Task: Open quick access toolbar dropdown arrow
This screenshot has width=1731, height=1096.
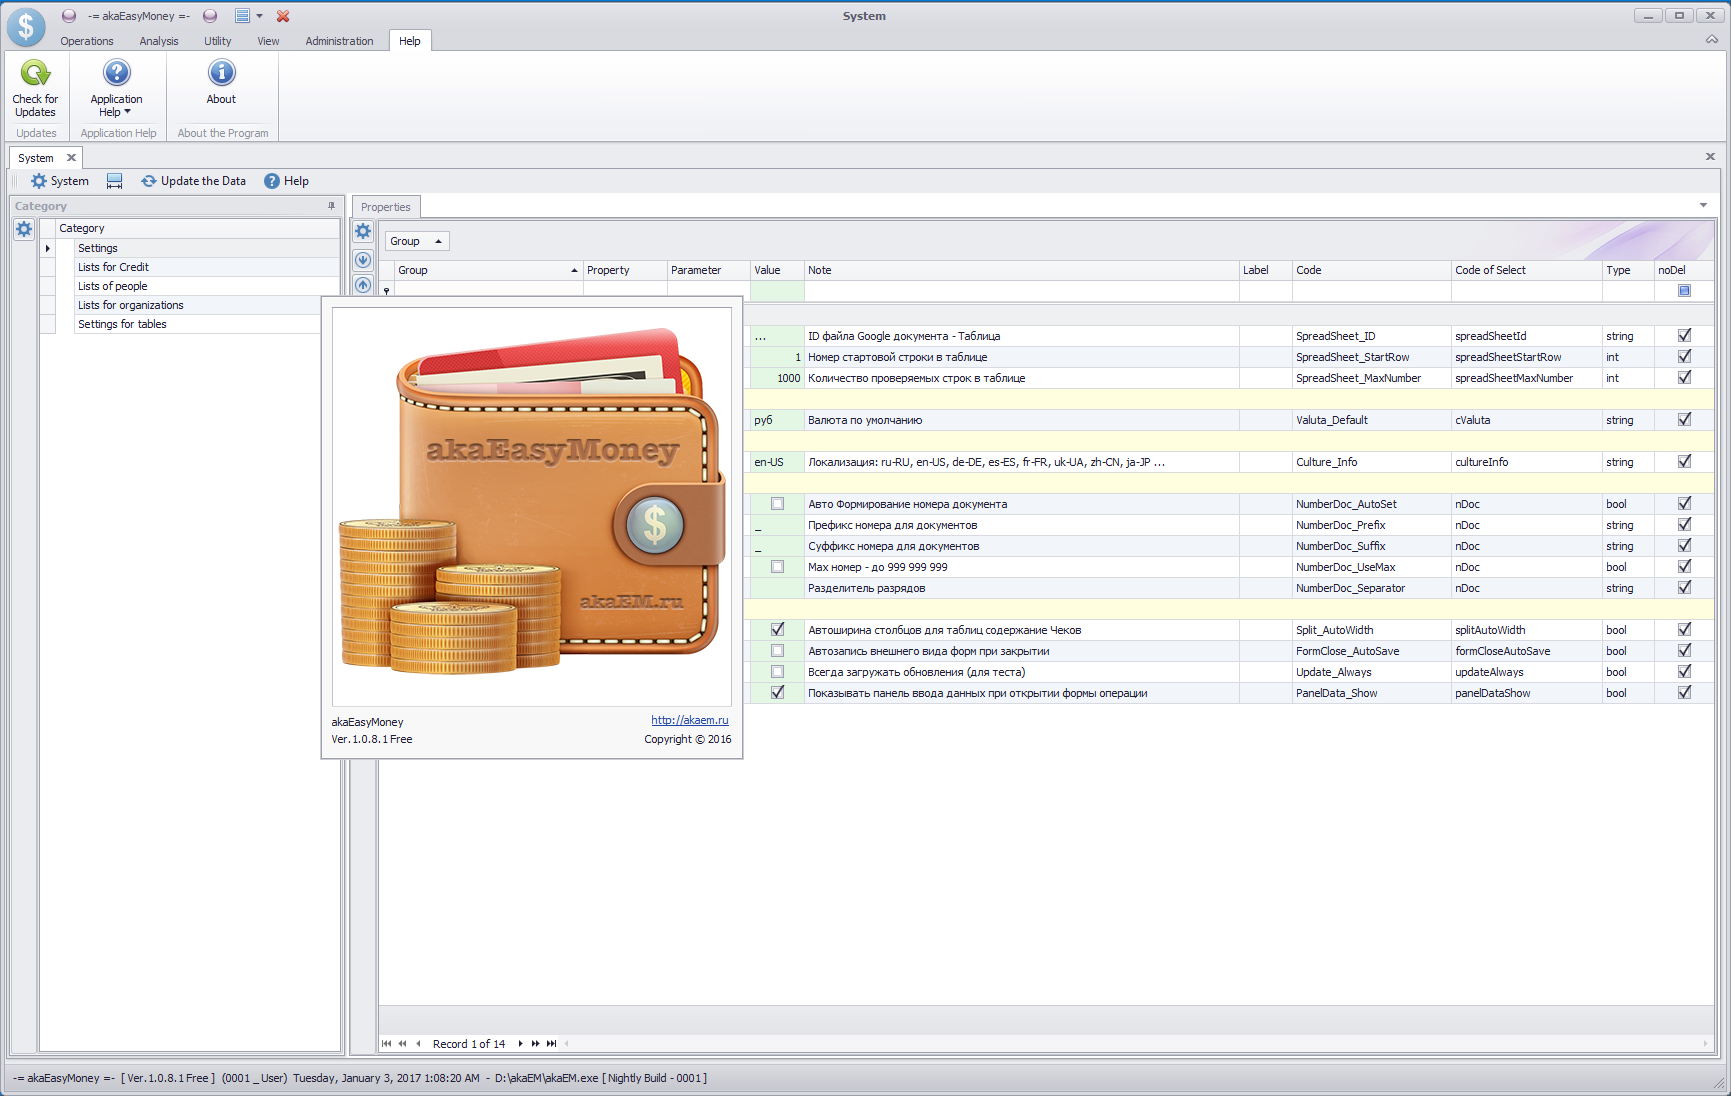Action: coord(259,16)
